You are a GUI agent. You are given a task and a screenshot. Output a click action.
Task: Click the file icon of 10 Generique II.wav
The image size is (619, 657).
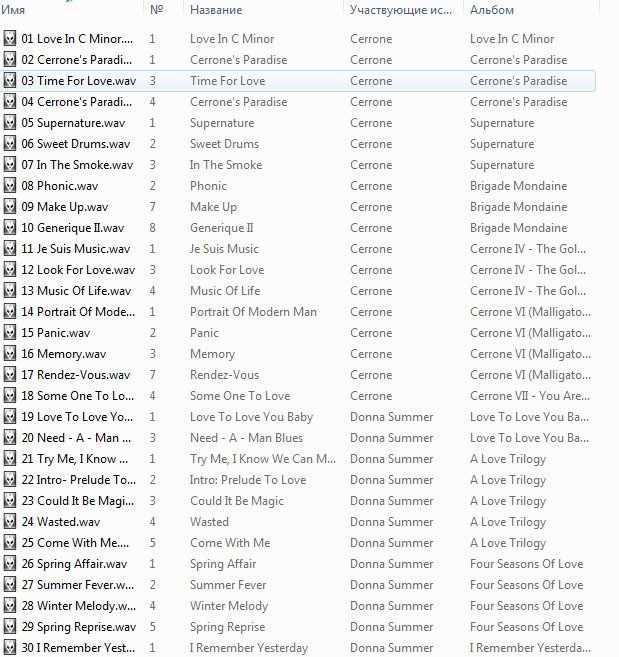pyautogui.click(x=10, y=228)
